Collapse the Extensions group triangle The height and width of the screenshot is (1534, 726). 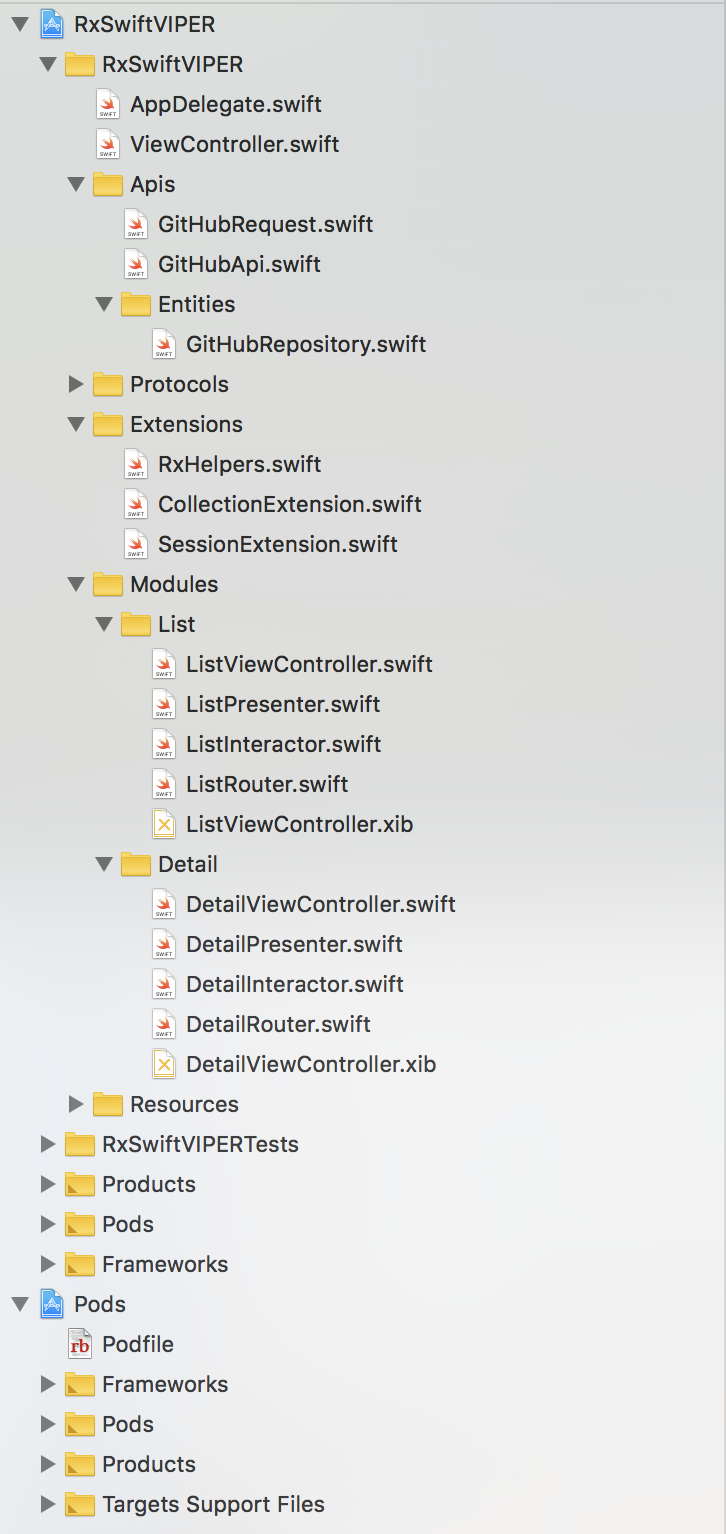(x=75, y=425)
